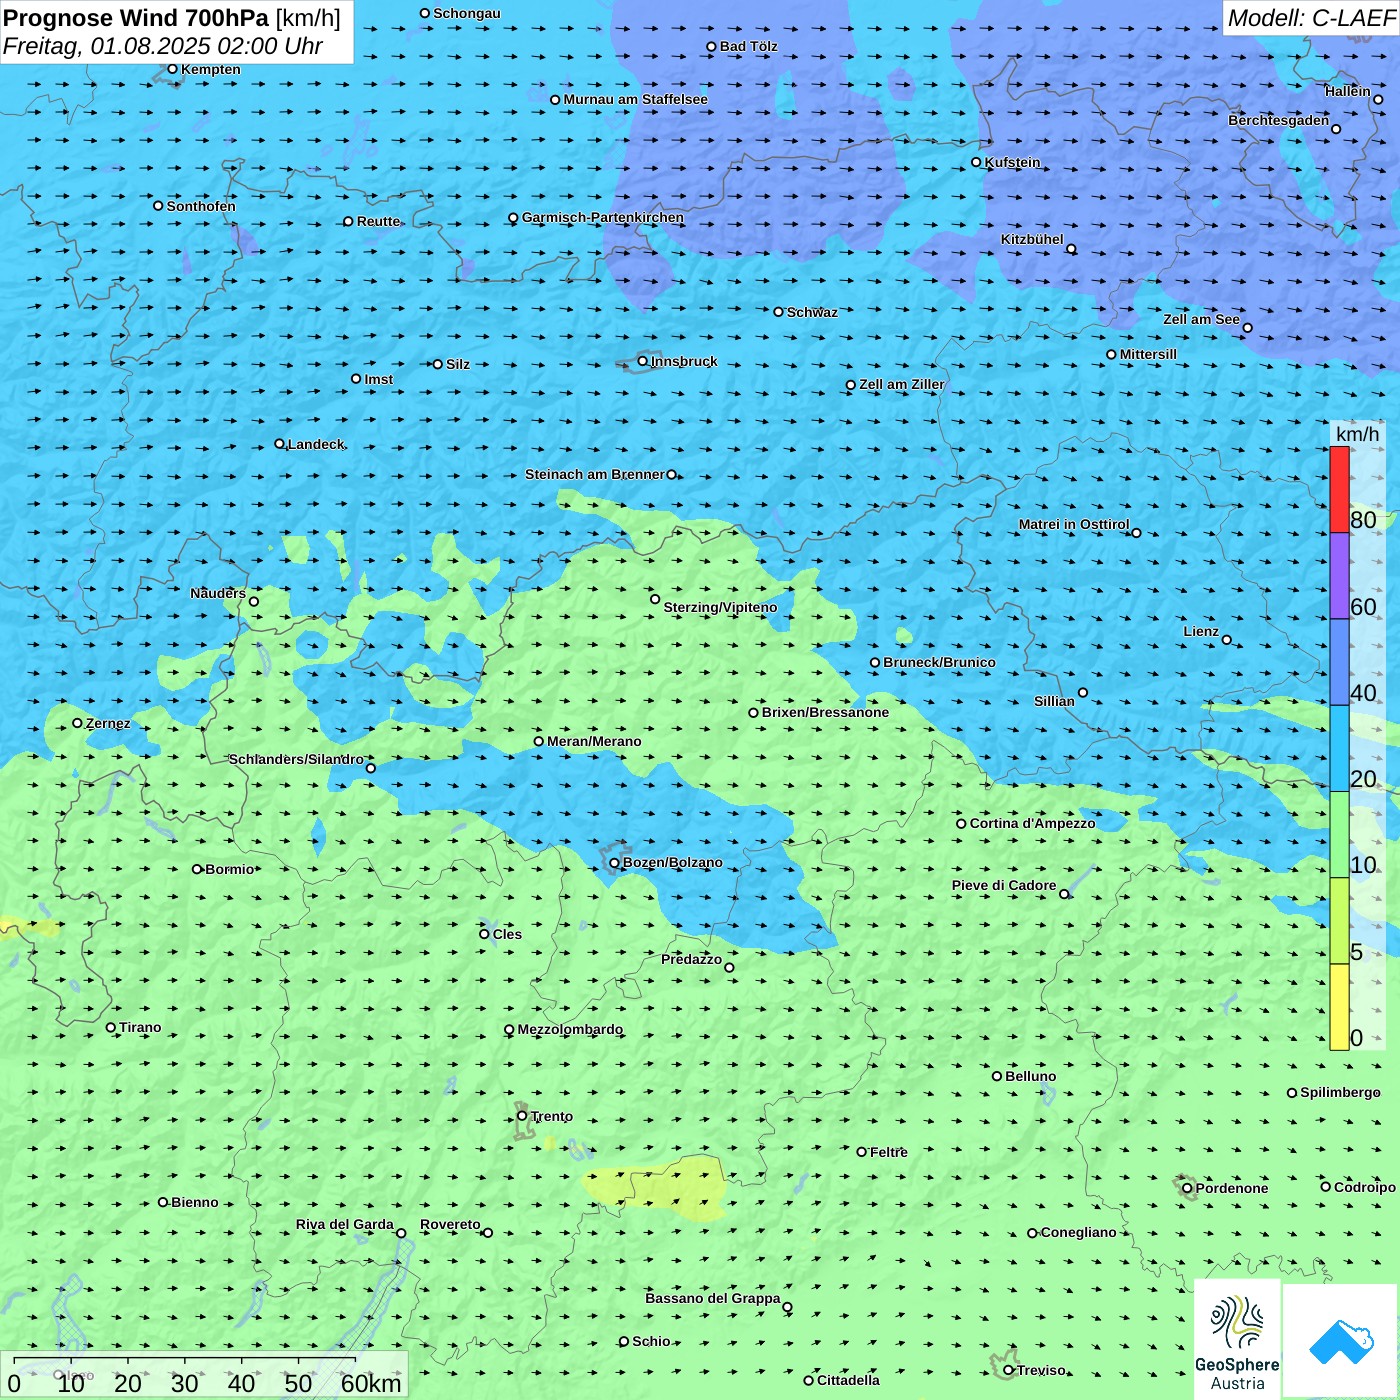Image resolution: width=1400 pixels, height=1400 pixels.
Task: Click the Lienz location dot
Action: click(1227, 640)
